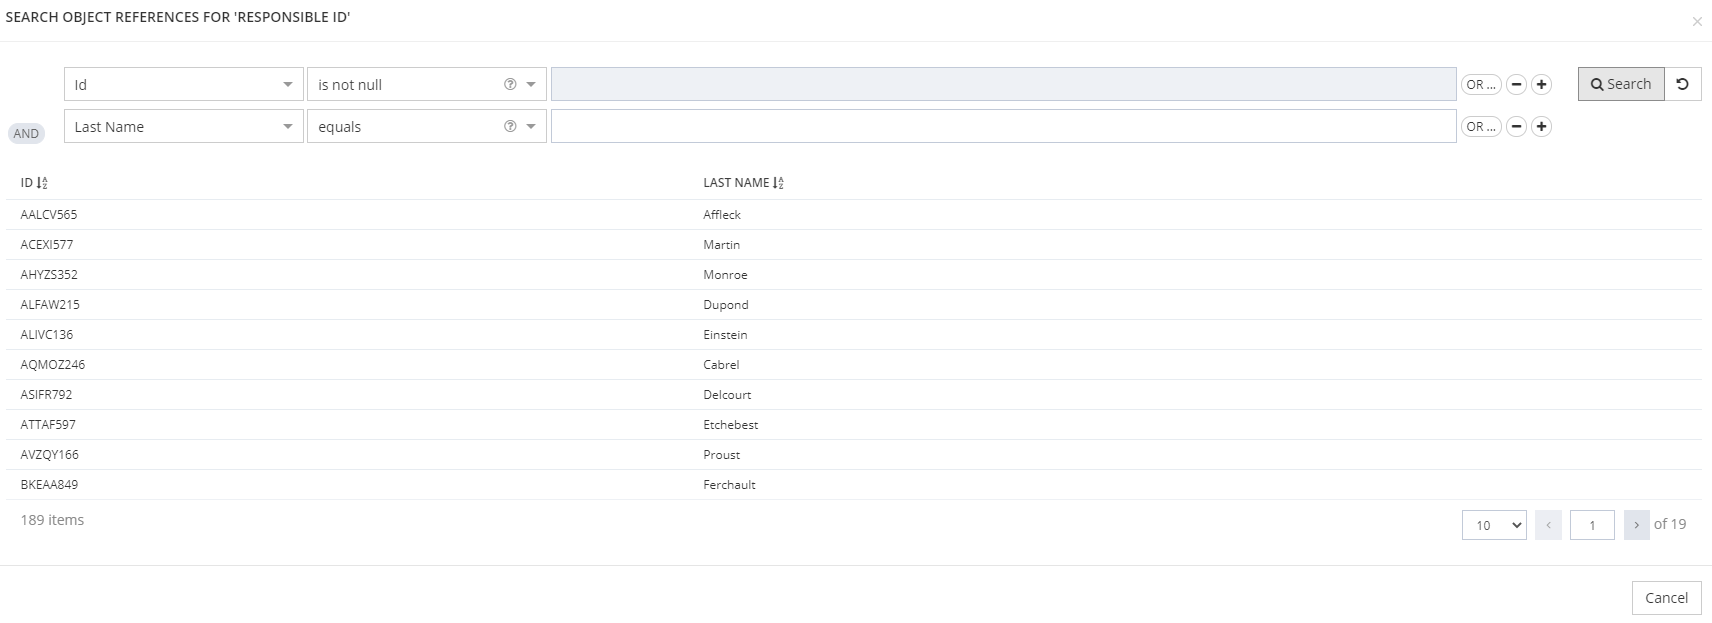Click OR option on the Last Name row
The width and height of the screenshot is (1712, 623).
[x=1480, y=127]
